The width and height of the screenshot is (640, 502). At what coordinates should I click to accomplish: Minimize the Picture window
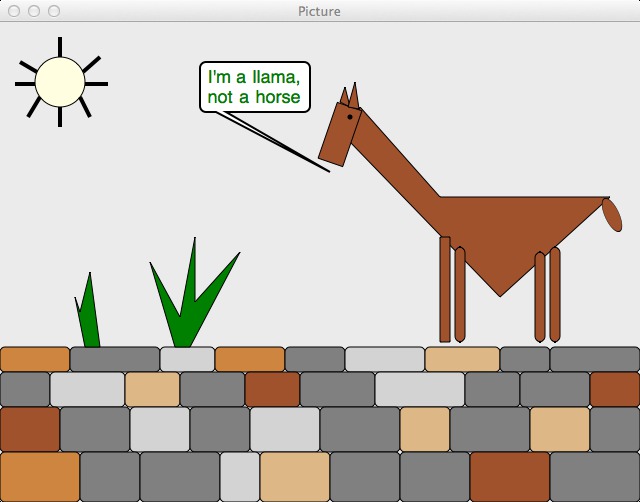click(x=34, y=11)
